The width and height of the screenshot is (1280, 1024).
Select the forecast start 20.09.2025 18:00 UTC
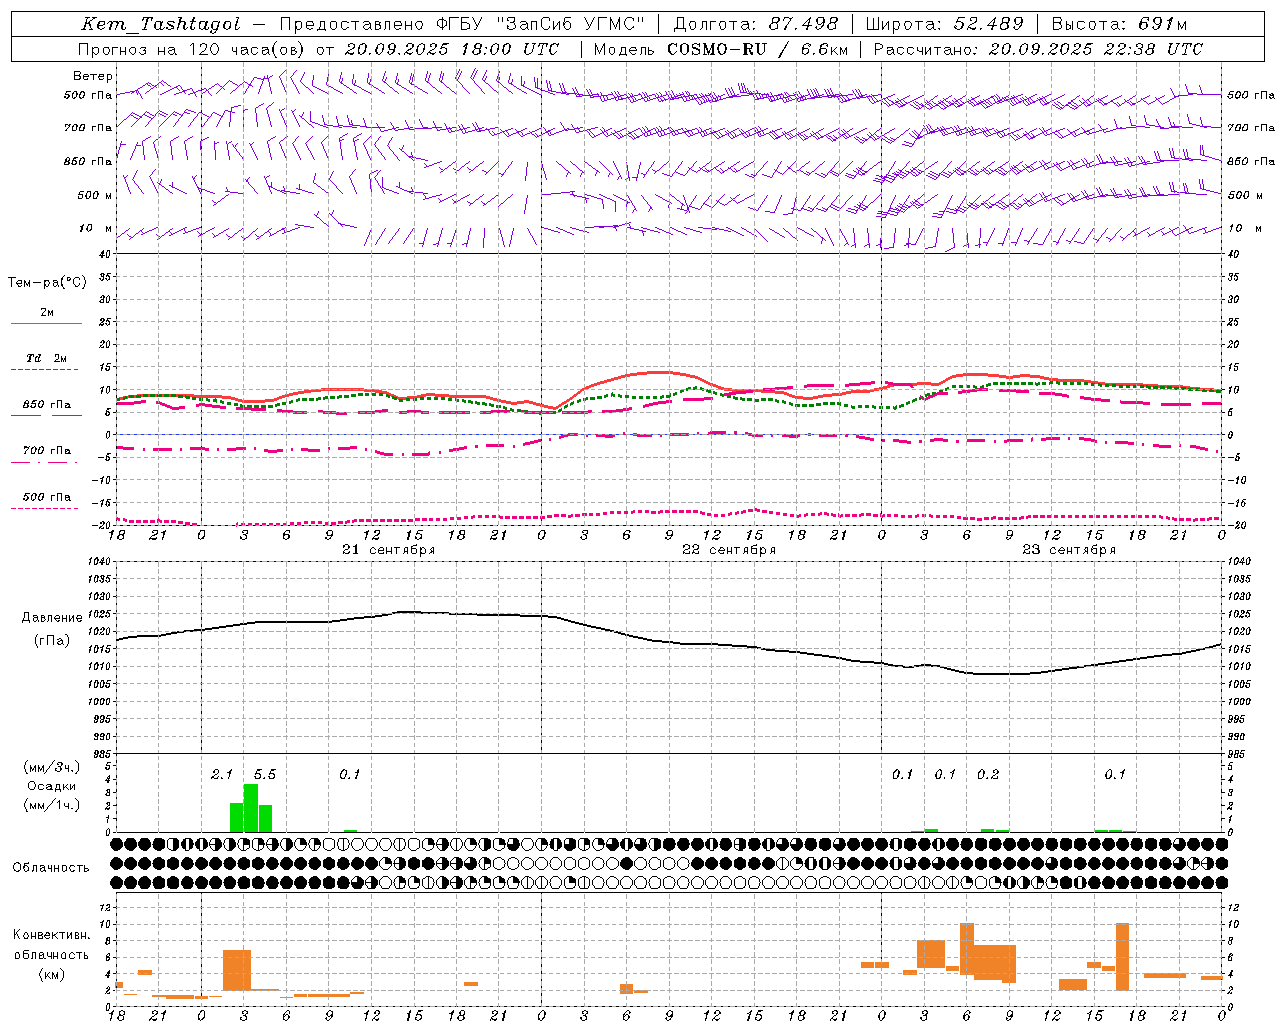[x=452, y=49]
